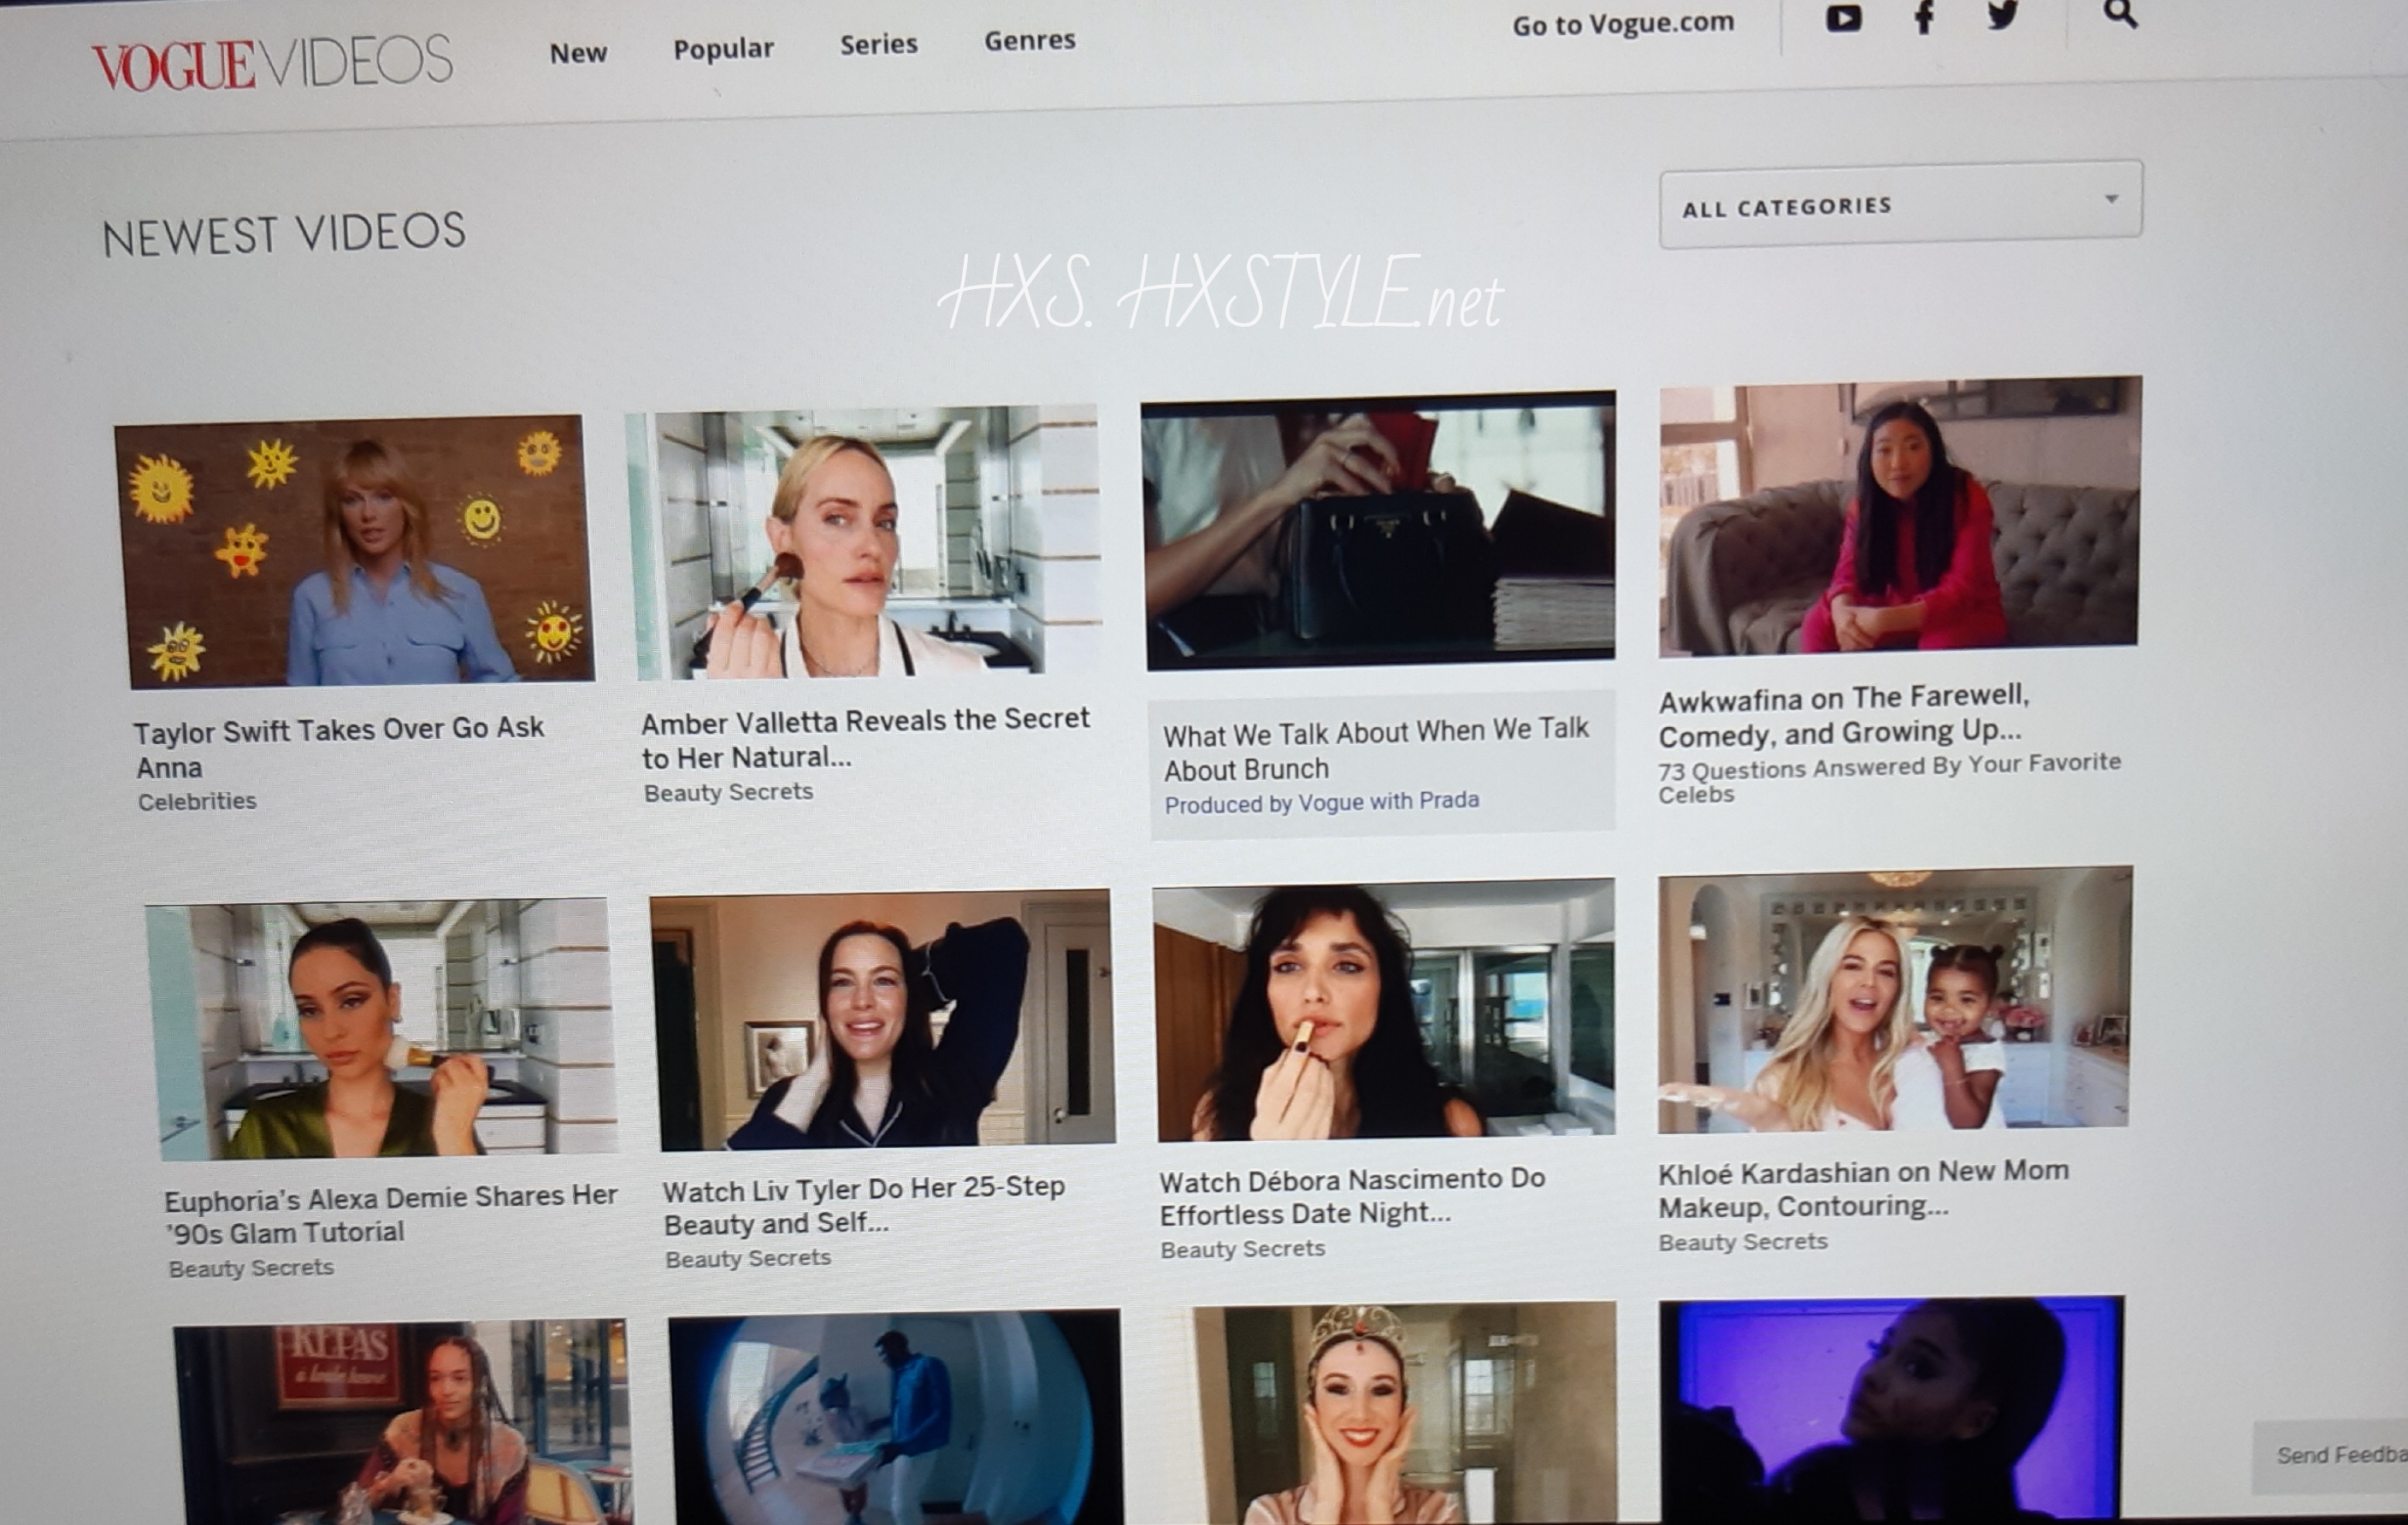
Task: Open the Genres navigation menu
Action: pyautogui.click(x=1029, y=40)
